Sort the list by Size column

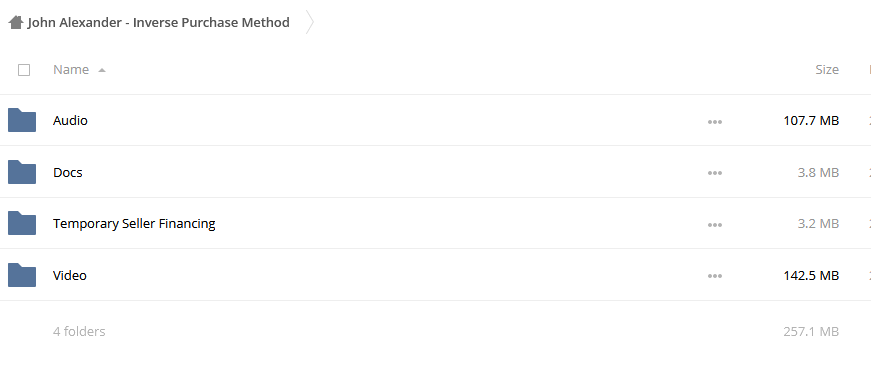coord(827,69)
